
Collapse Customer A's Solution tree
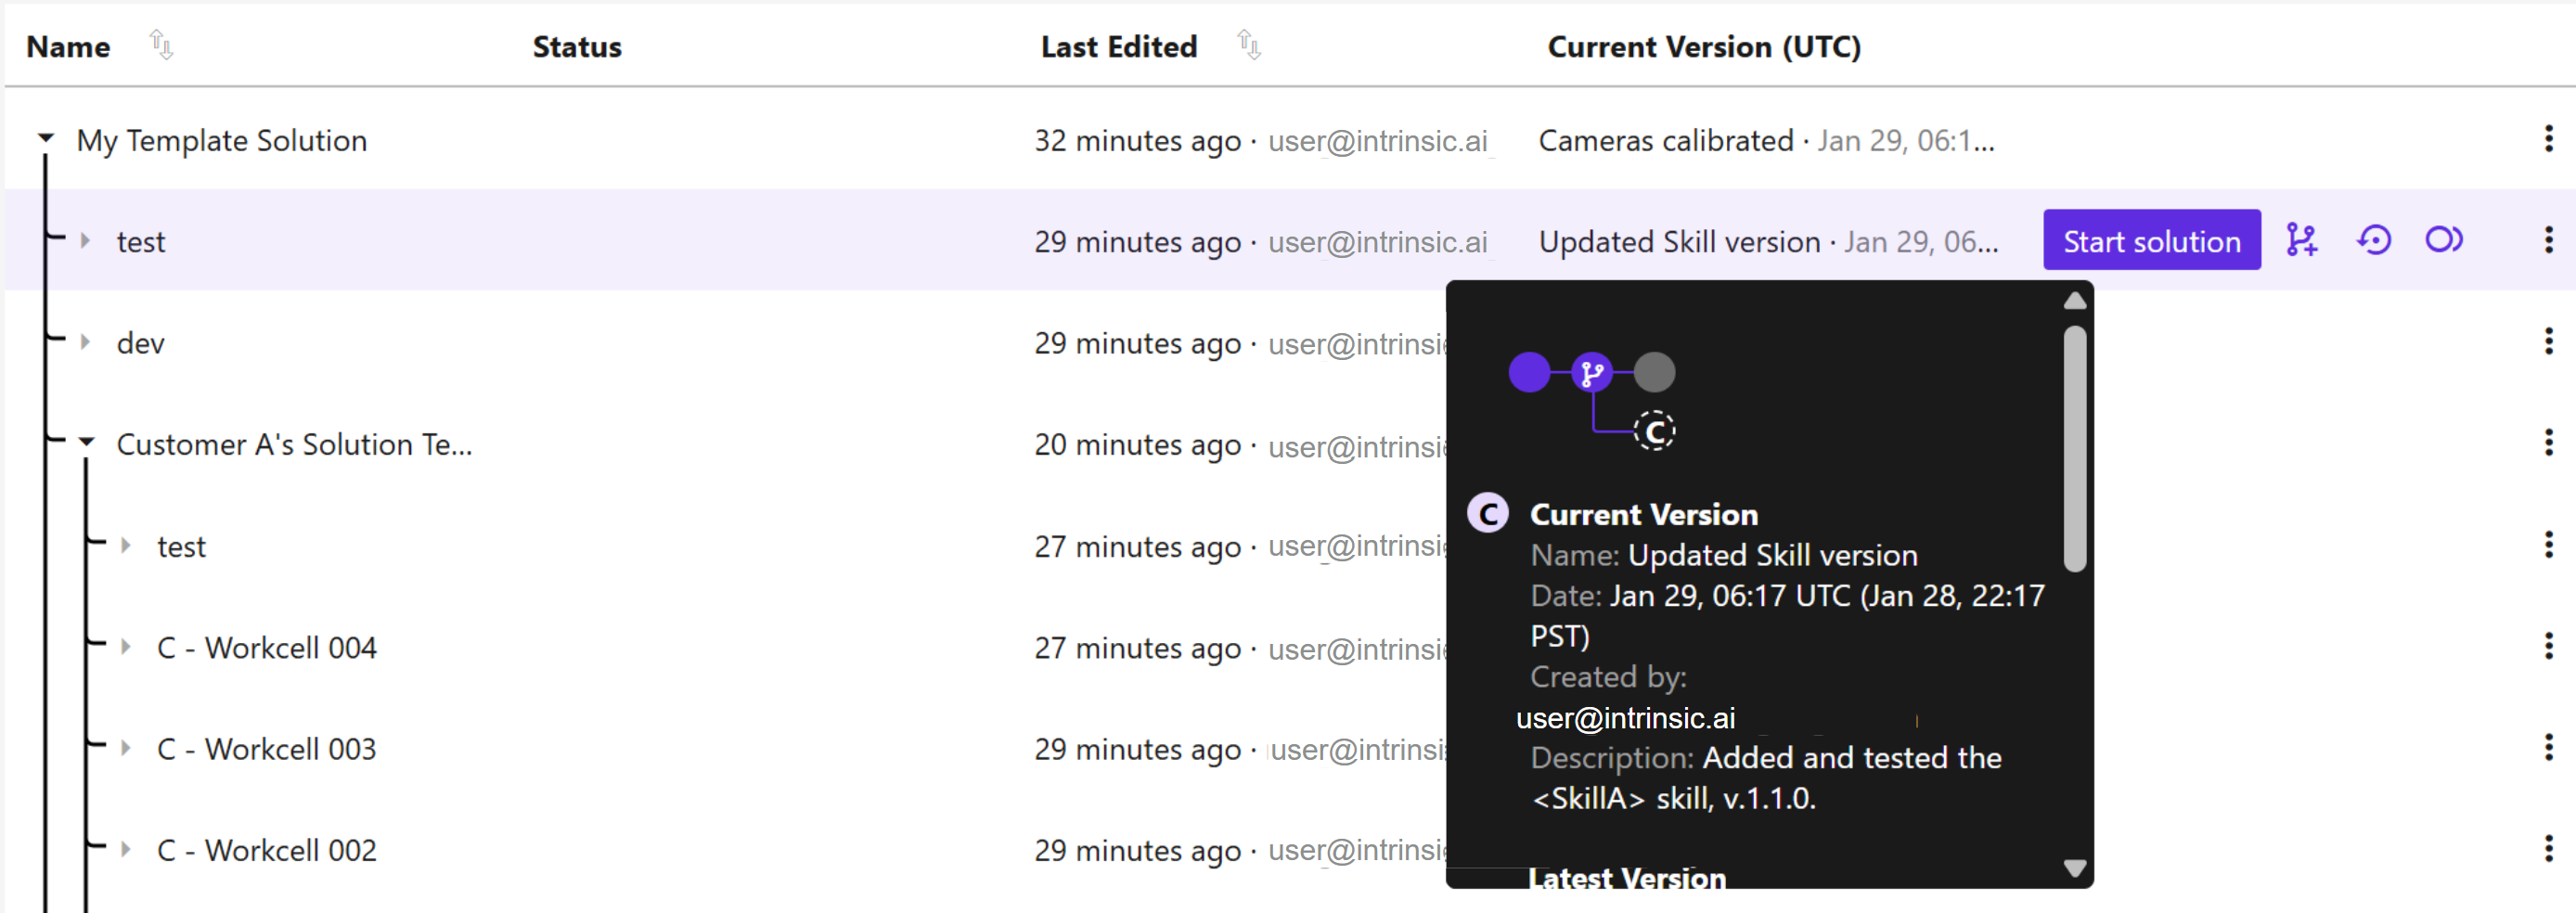point(85,443)
